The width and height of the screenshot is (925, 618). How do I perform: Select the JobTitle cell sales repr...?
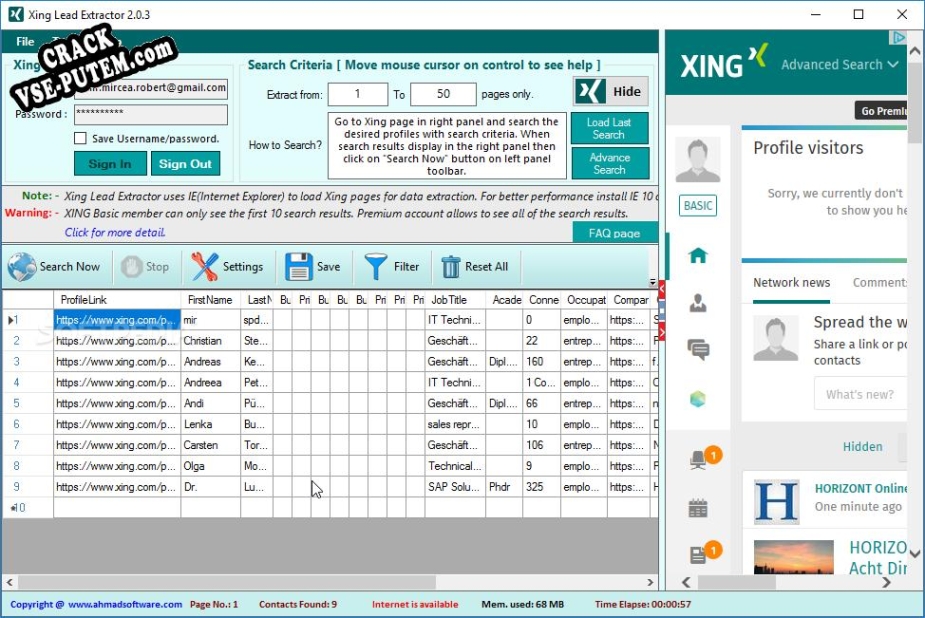coord(455,424)
